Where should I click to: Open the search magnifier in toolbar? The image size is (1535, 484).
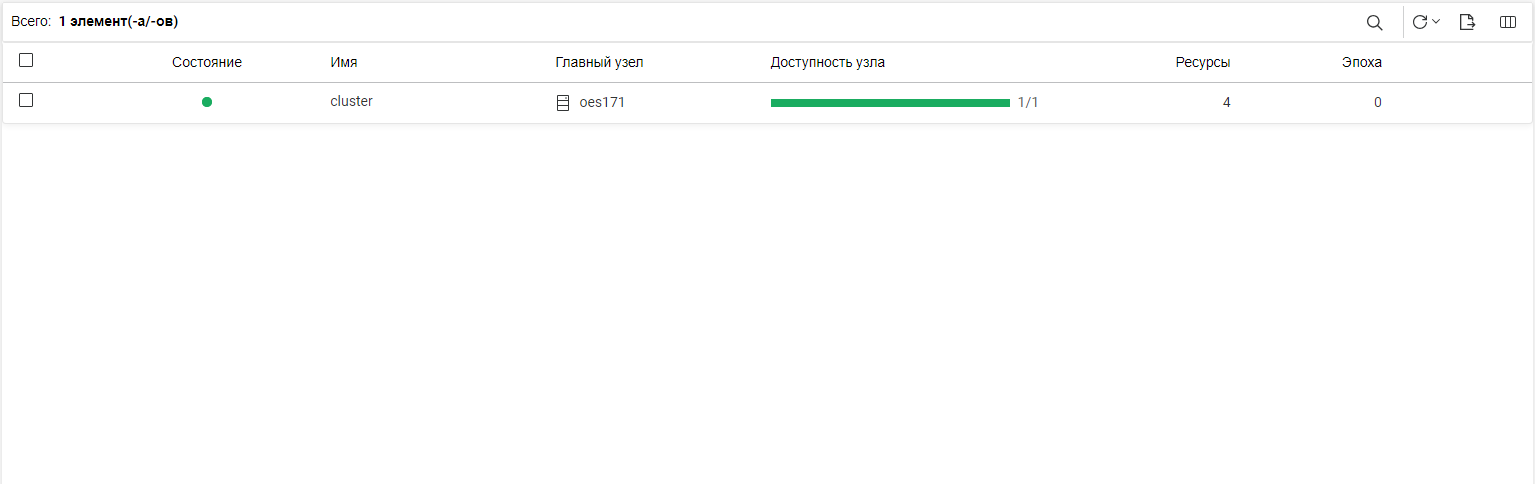[1375, 22]
